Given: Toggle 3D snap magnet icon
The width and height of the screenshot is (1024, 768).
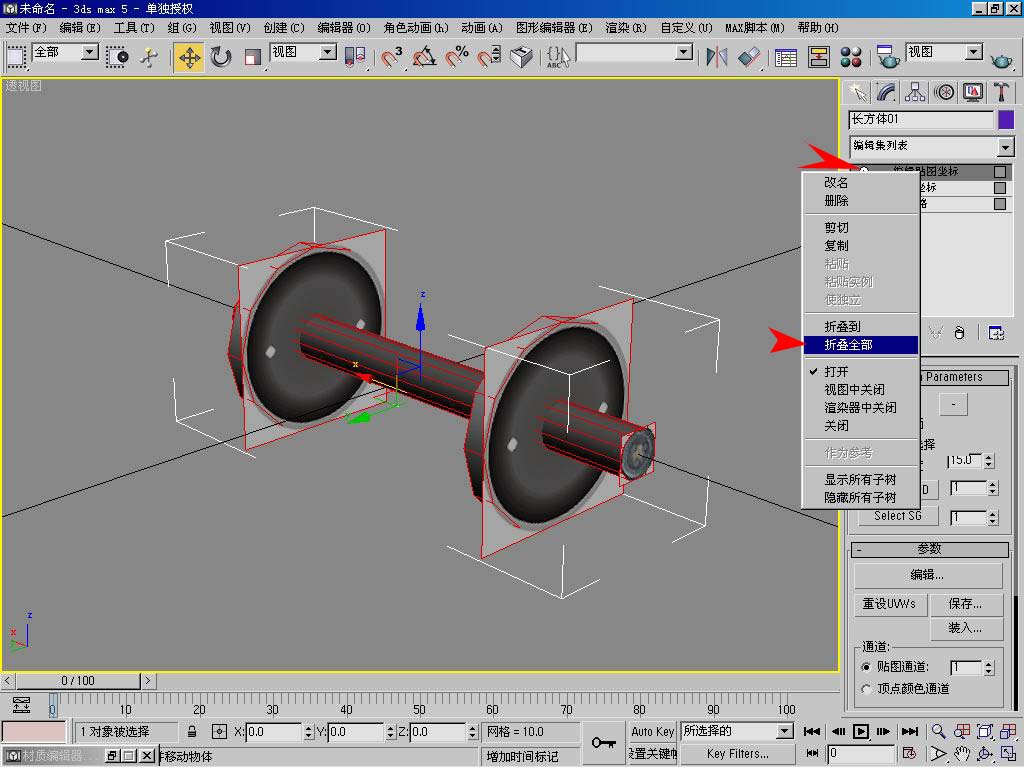Looking at the screenshot, I should coord(392,57).
